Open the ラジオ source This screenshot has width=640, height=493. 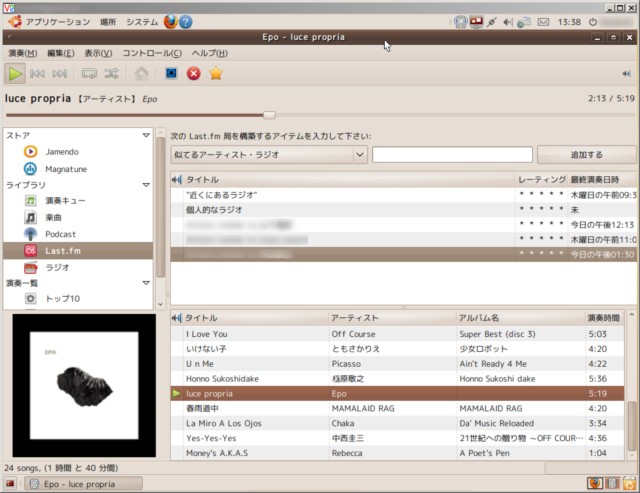[x=57, y=268]
